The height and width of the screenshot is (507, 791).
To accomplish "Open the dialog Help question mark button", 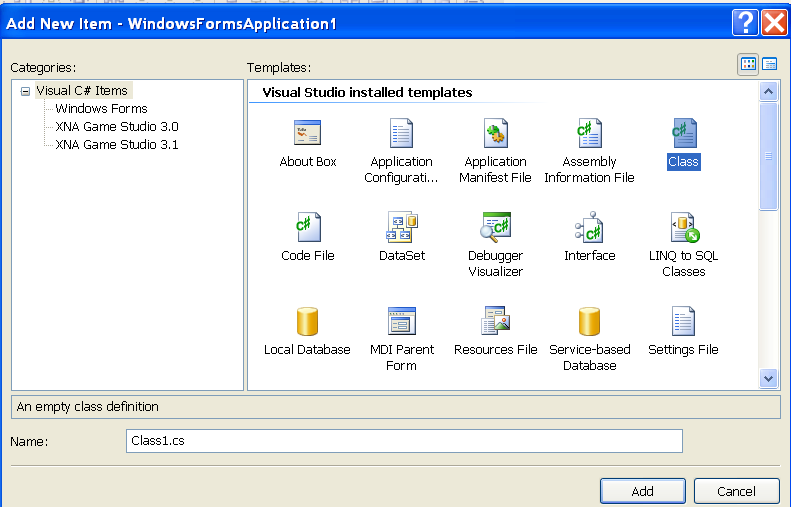I will tap(745, 22).
